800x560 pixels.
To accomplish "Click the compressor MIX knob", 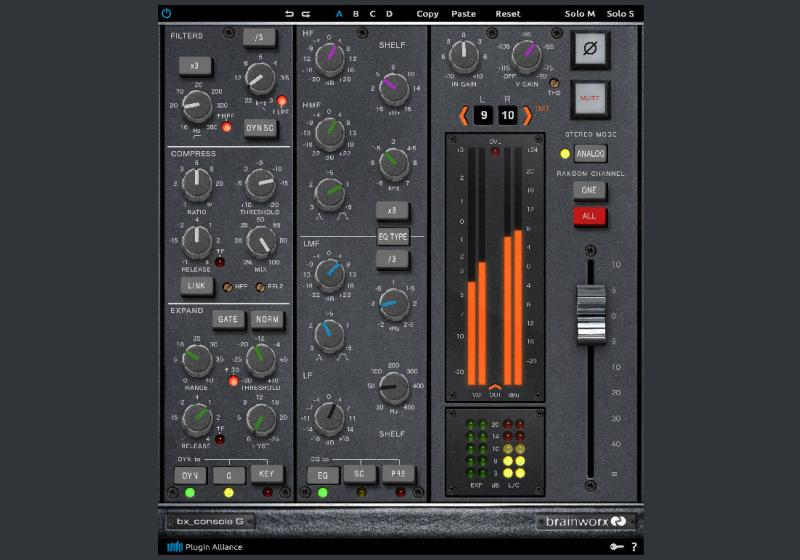I will coord(261,241).
